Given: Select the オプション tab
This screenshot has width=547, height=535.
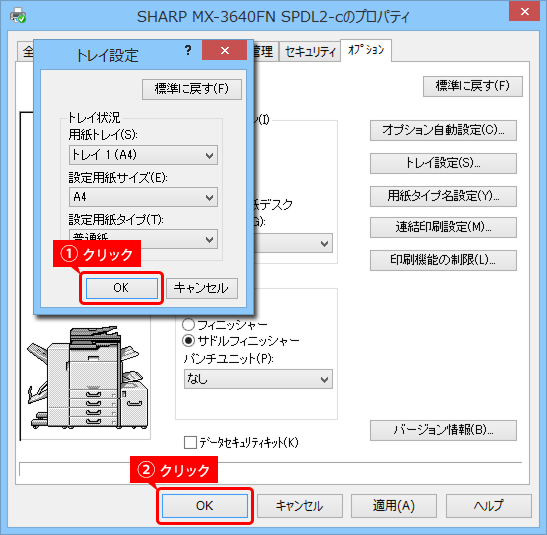Looking at the screenshot, I should coord(366,51).
